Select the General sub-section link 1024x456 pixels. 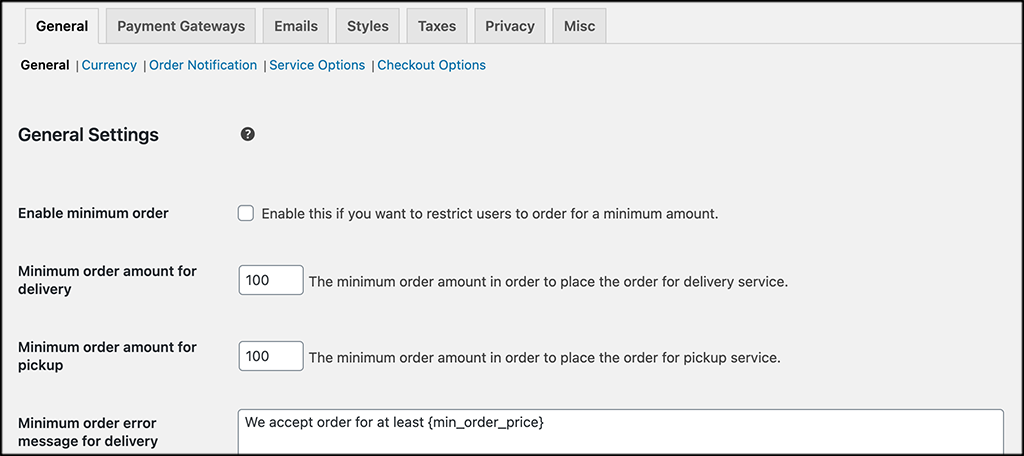(45, 65)
